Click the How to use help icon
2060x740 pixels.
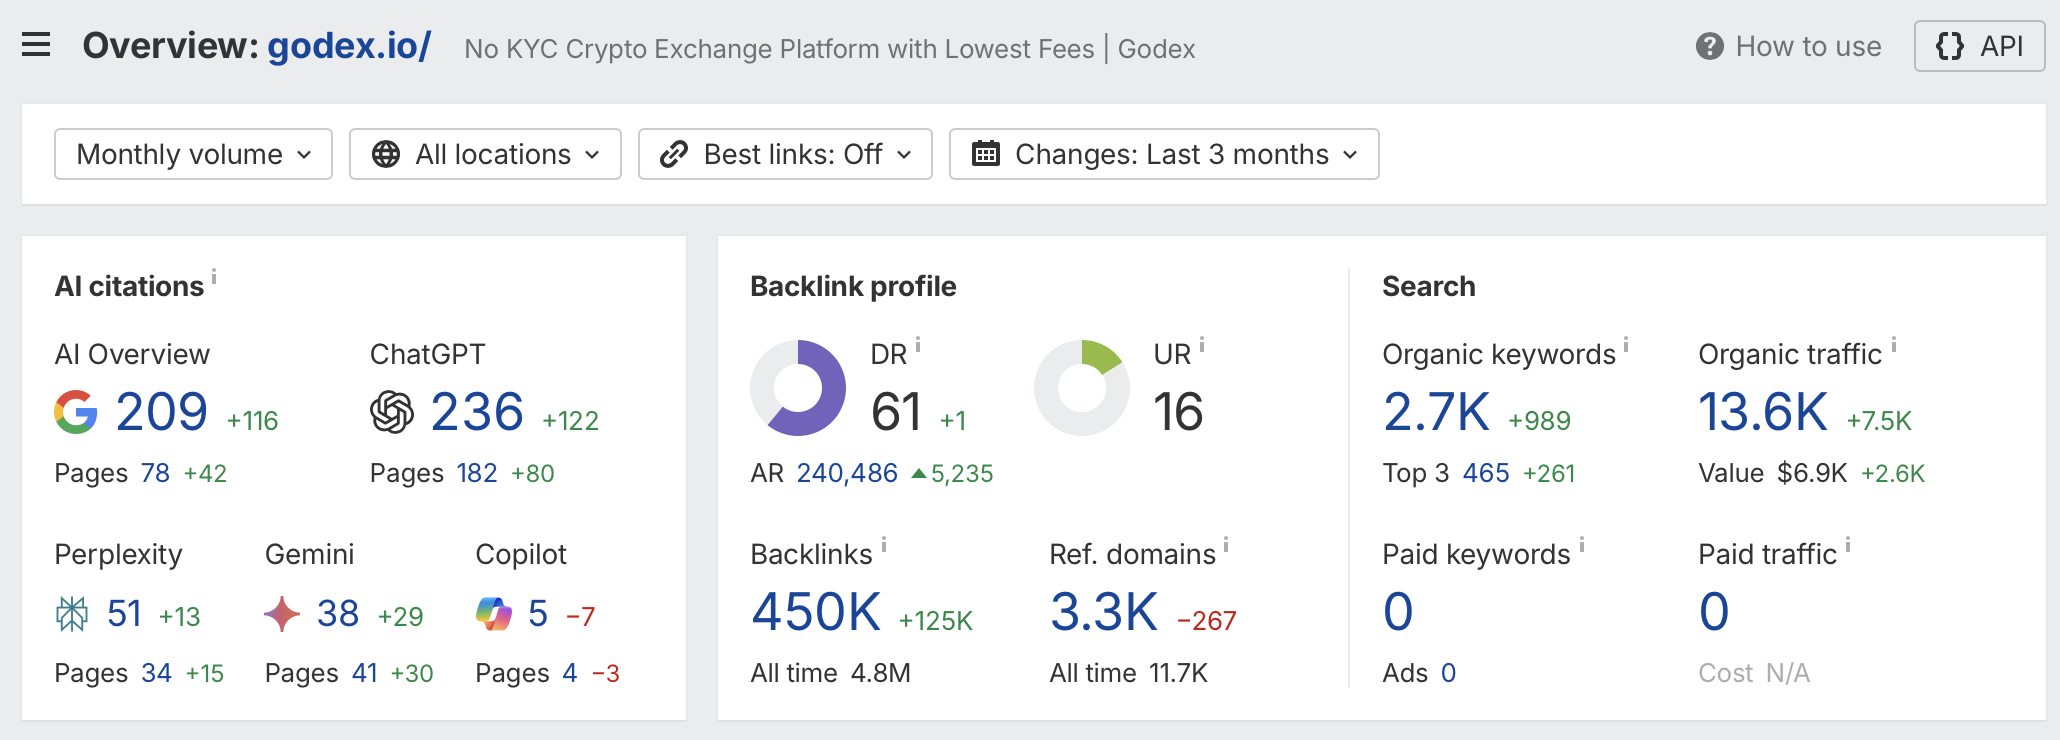(x=1710, y=46)
